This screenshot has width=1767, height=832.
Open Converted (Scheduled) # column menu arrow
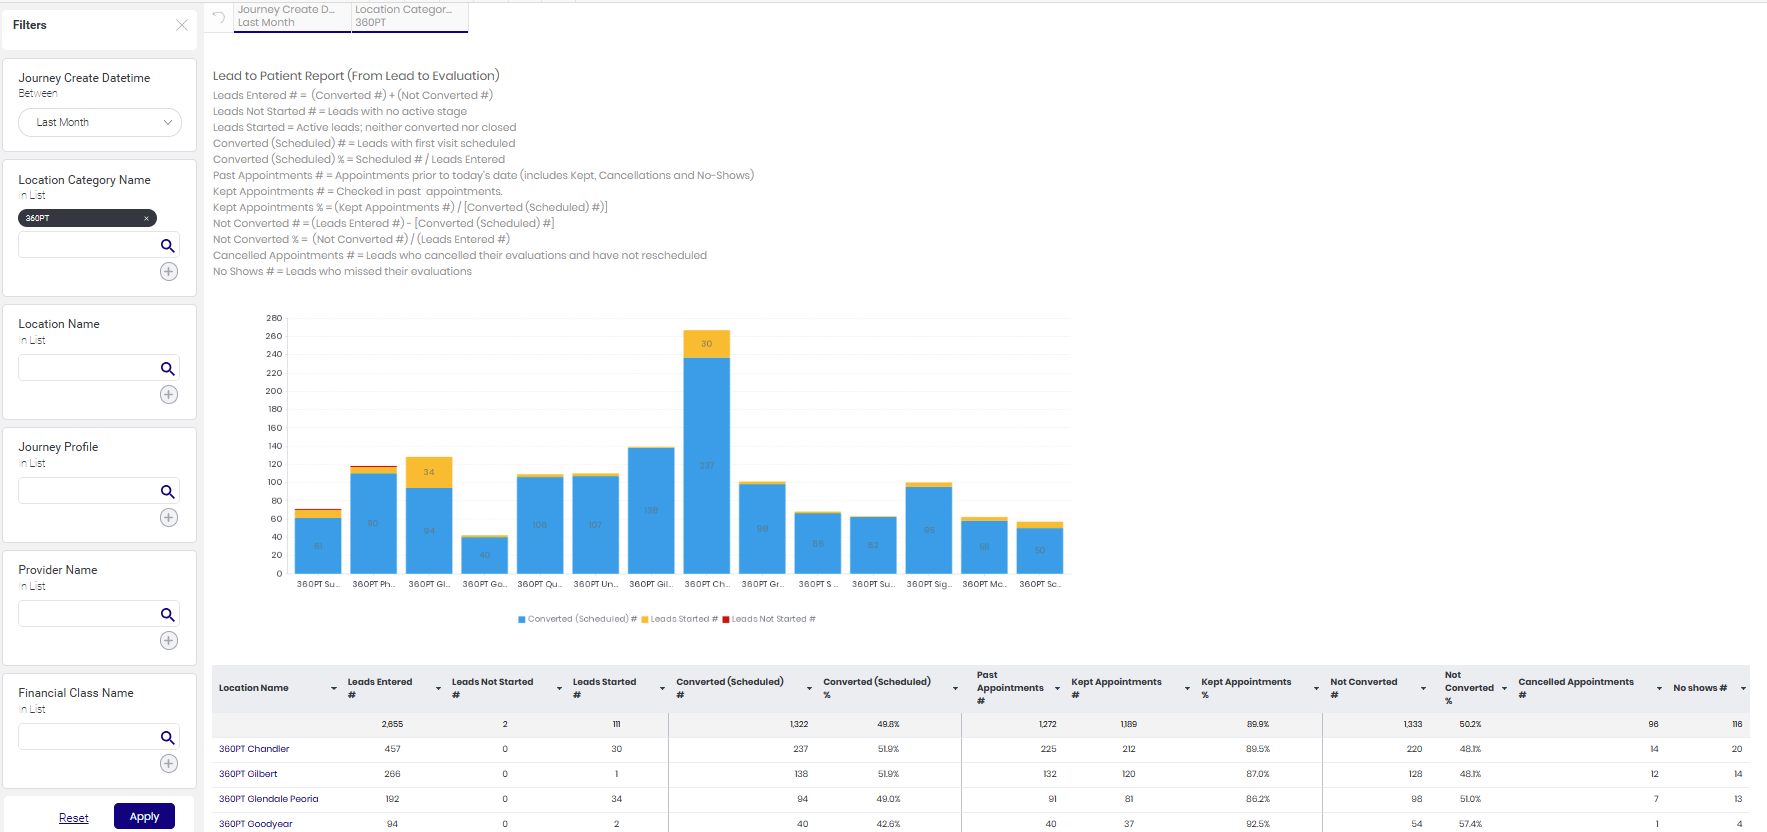coord(809,688)
